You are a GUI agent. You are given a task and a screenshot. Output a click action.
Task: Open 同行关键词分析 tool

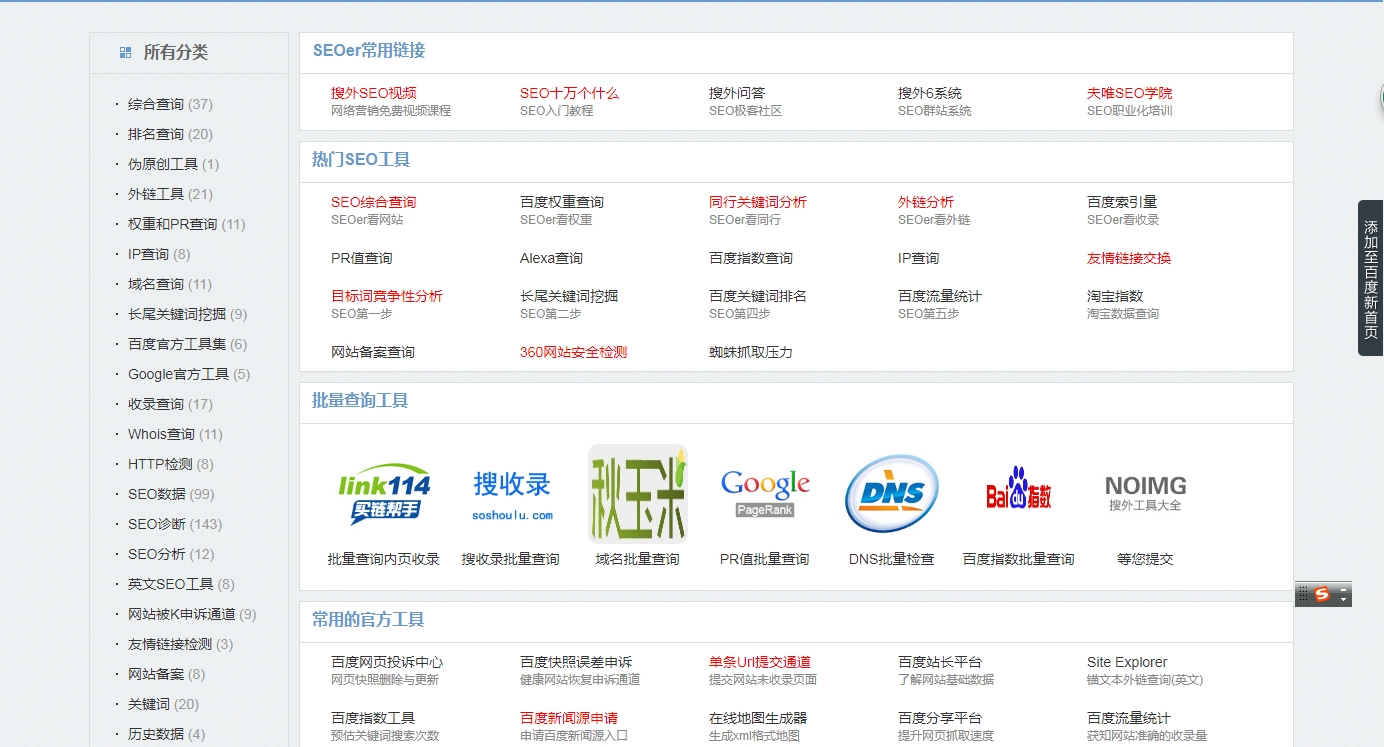(x=758, y=202)
